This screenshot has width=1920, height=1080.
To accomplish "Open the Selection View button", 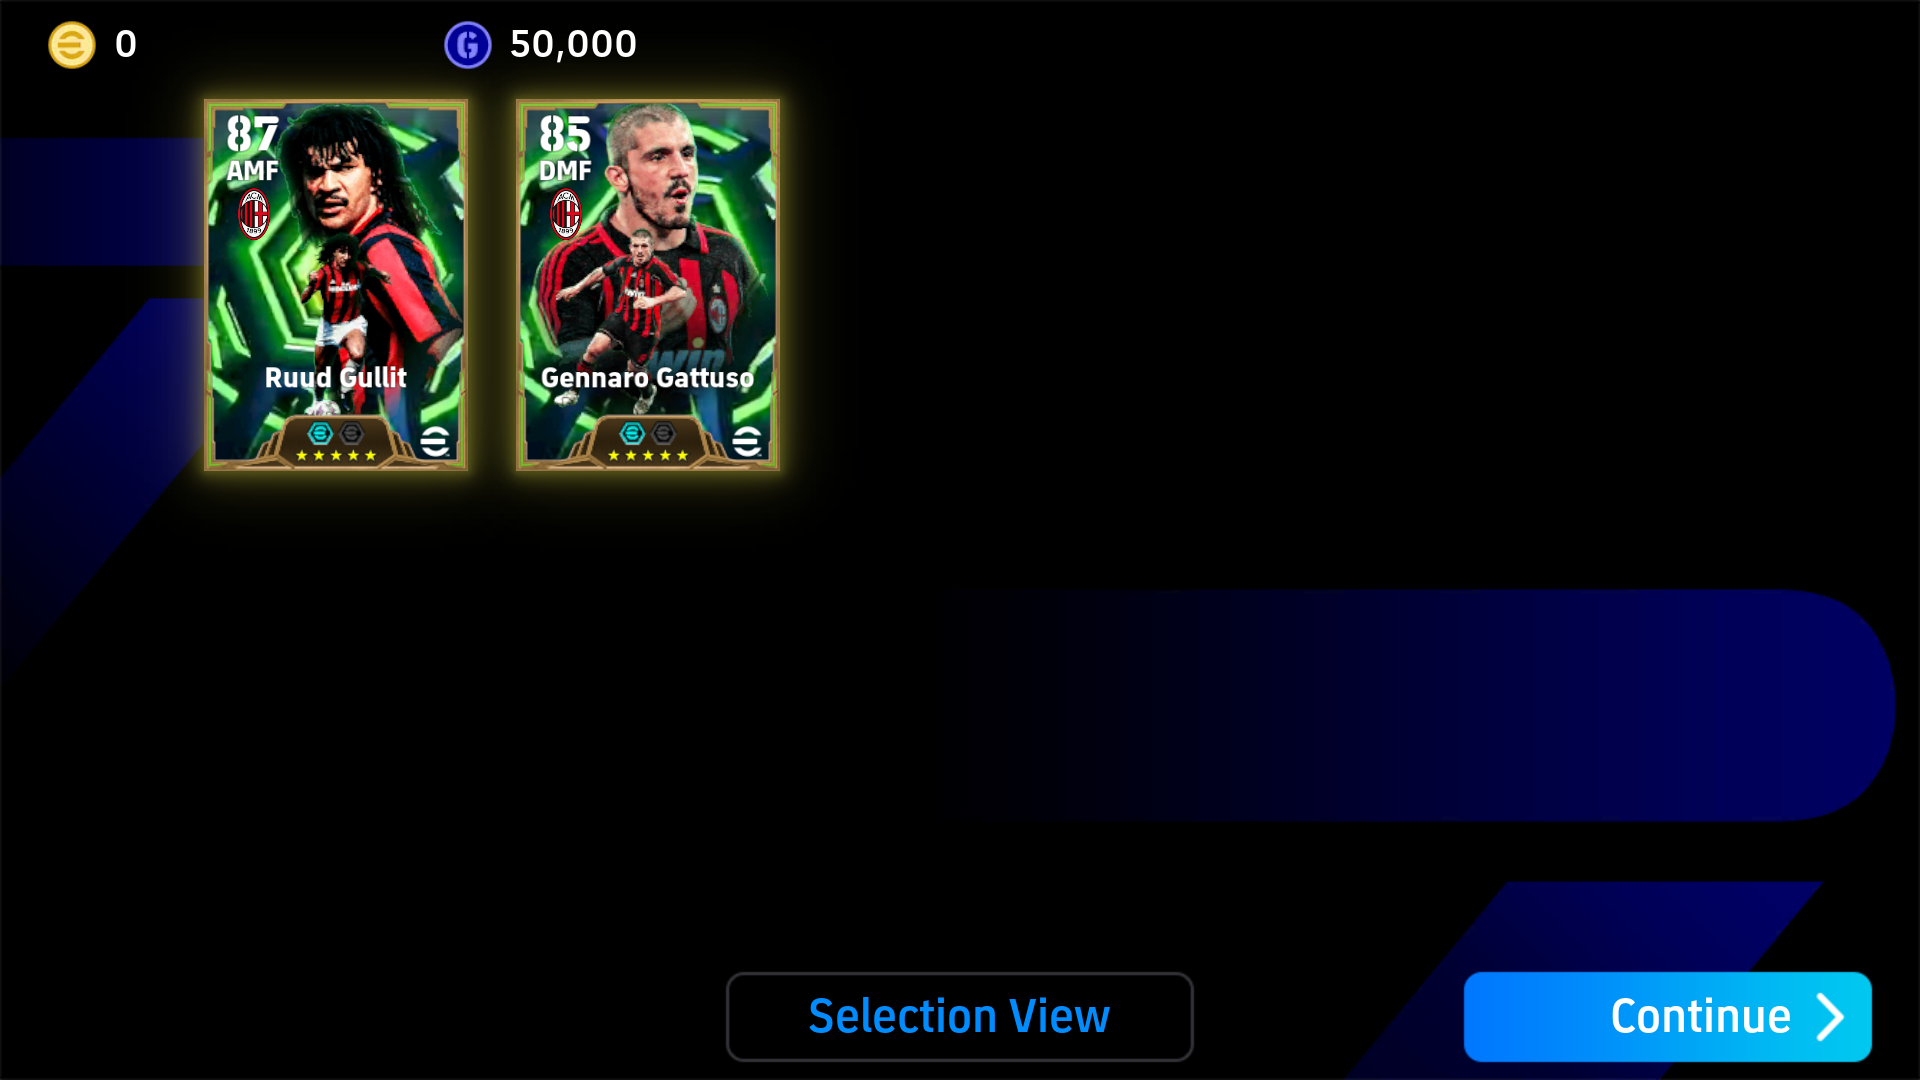I will coord(960,1017).
